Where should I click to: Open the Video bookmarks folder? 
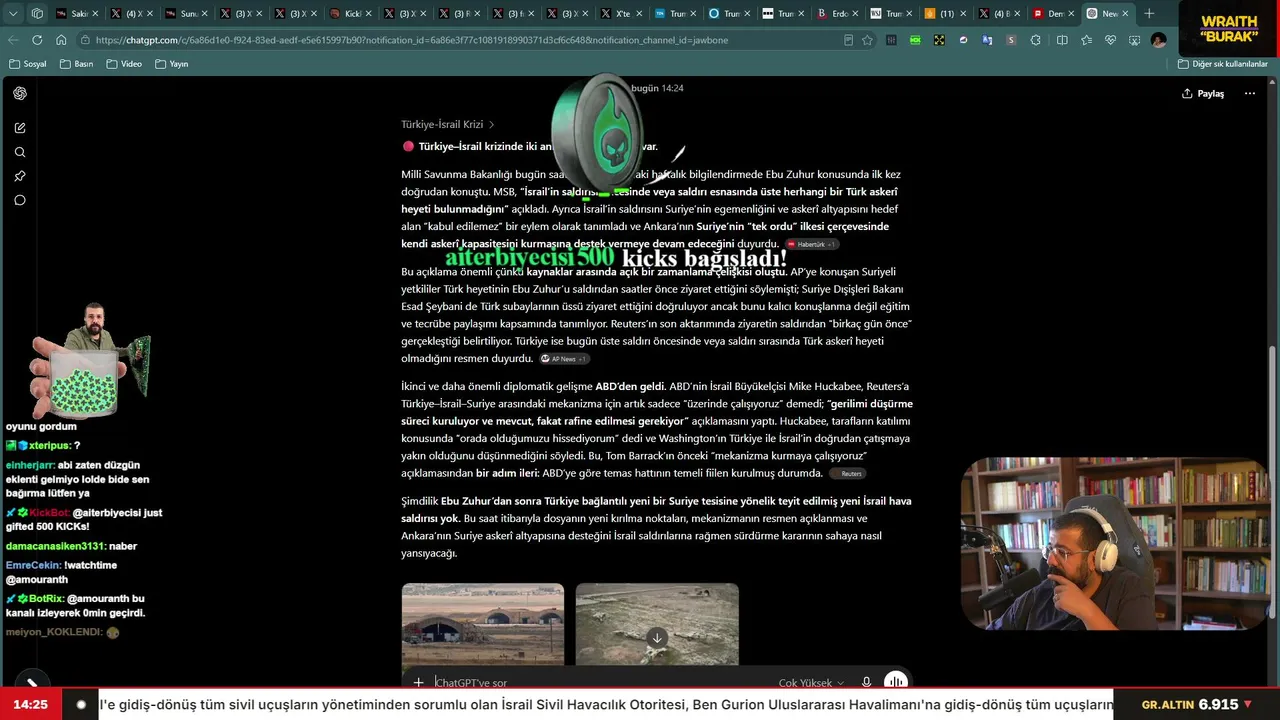click(125, 64)
